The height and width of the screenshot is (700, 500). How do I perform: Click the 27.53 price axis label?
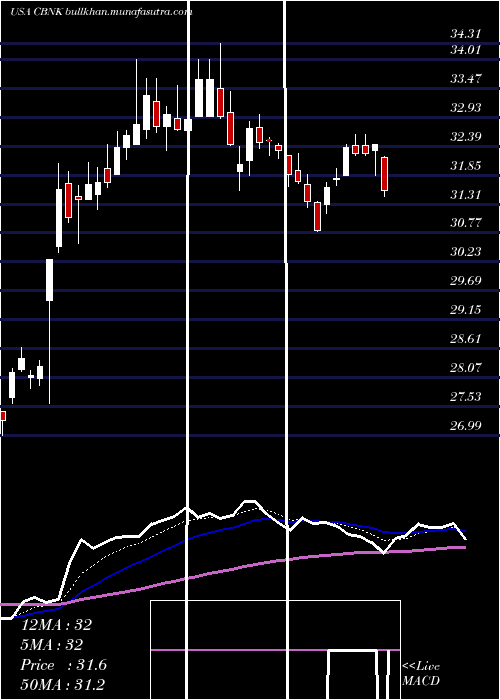[466, 396]
